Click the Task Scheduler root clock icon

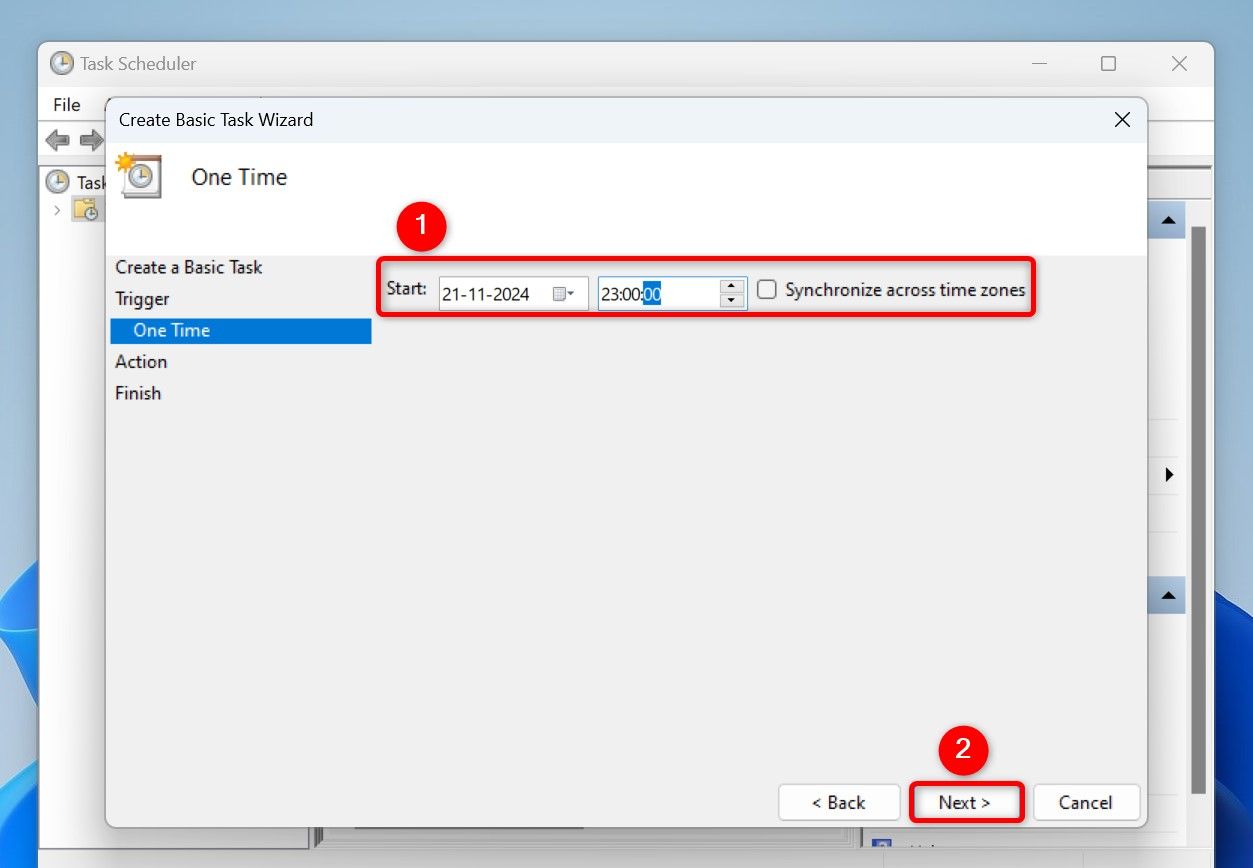tap(58, 182)
